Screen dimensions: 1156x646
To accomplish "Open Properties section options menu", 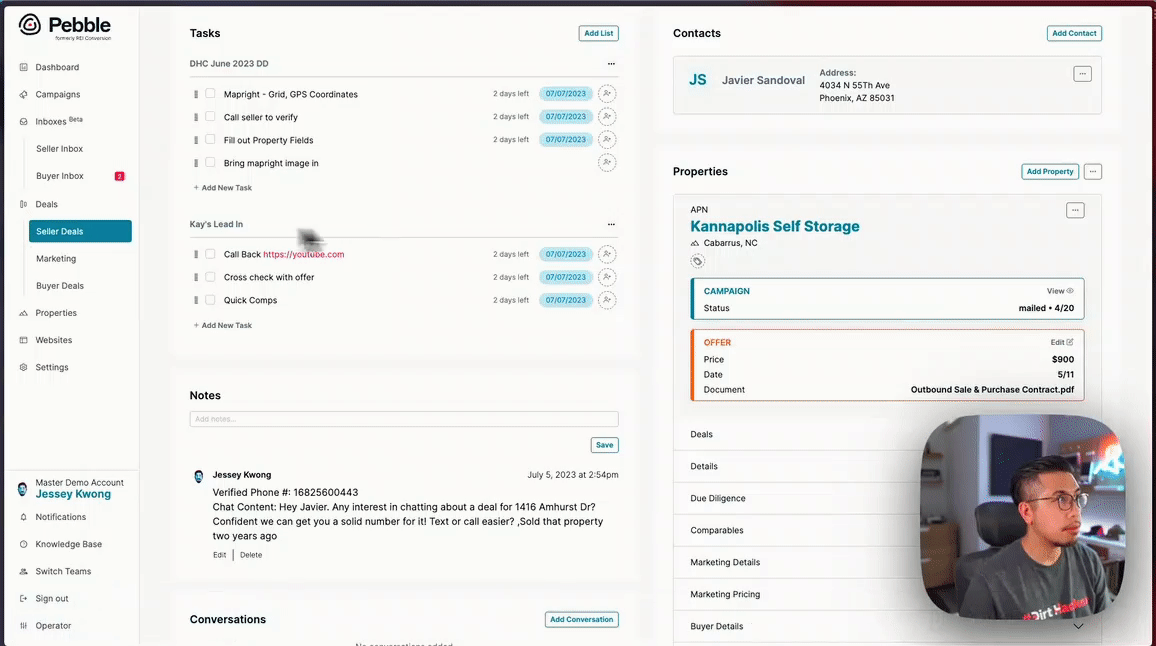I will click(x=1093, y=172).
